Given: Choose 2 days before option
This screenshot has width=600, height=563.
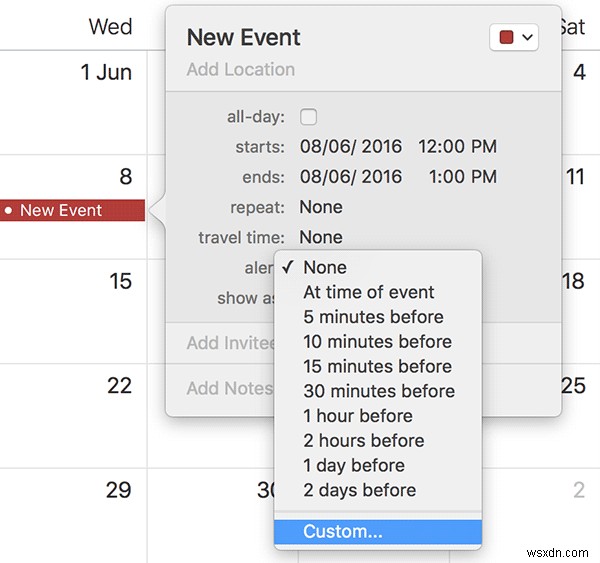Looking at the screenshot, I should pyautogui.click(x=359, y=490).
